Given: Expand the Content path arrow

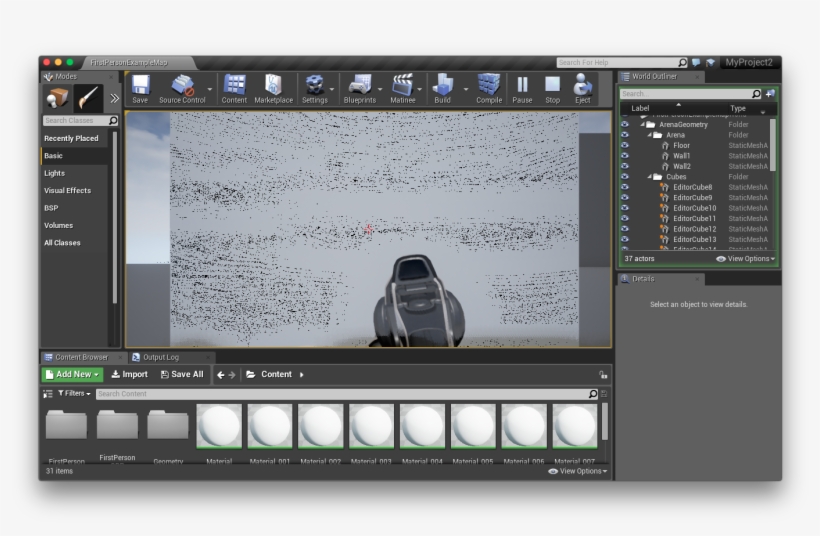Looking at the screenshot, I should [302, 374].
